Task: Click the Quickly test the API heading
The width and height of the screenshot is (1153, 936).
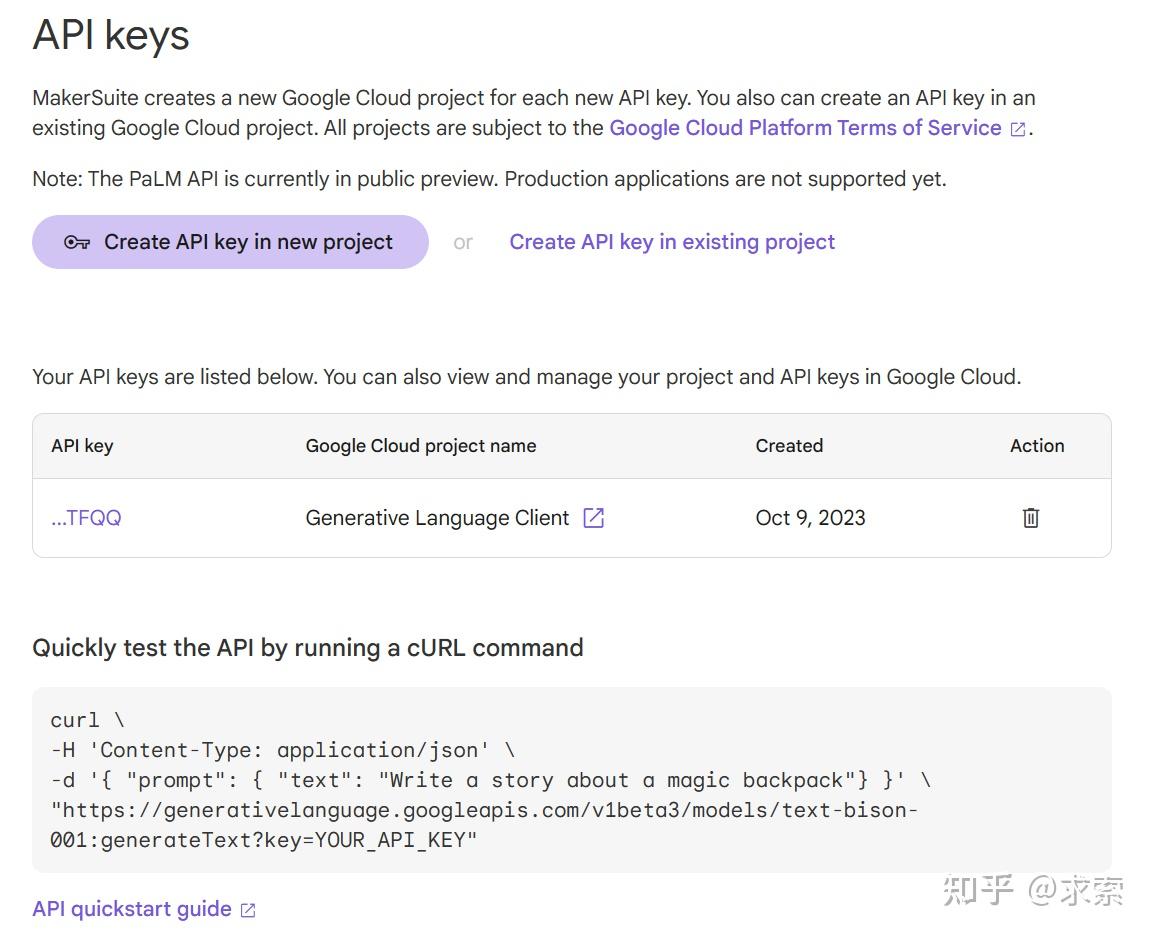Action: [x=308, y=648]
